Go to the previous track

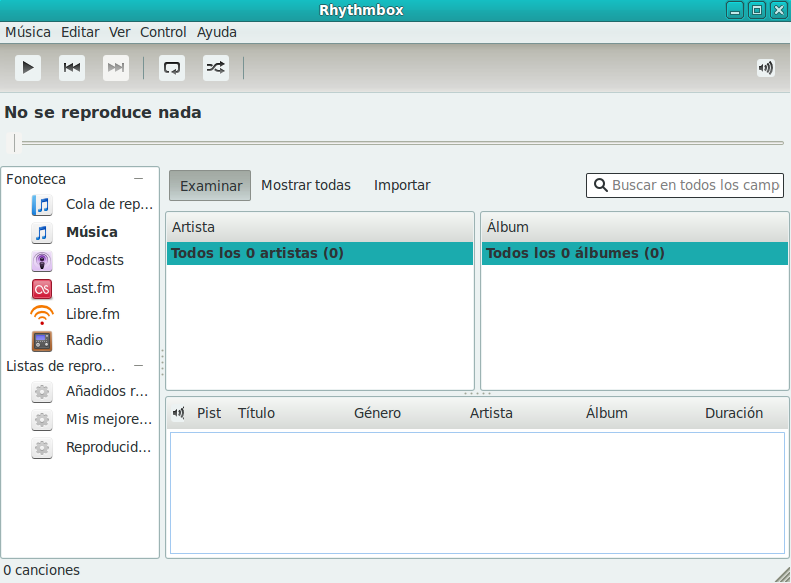point(72,68)
